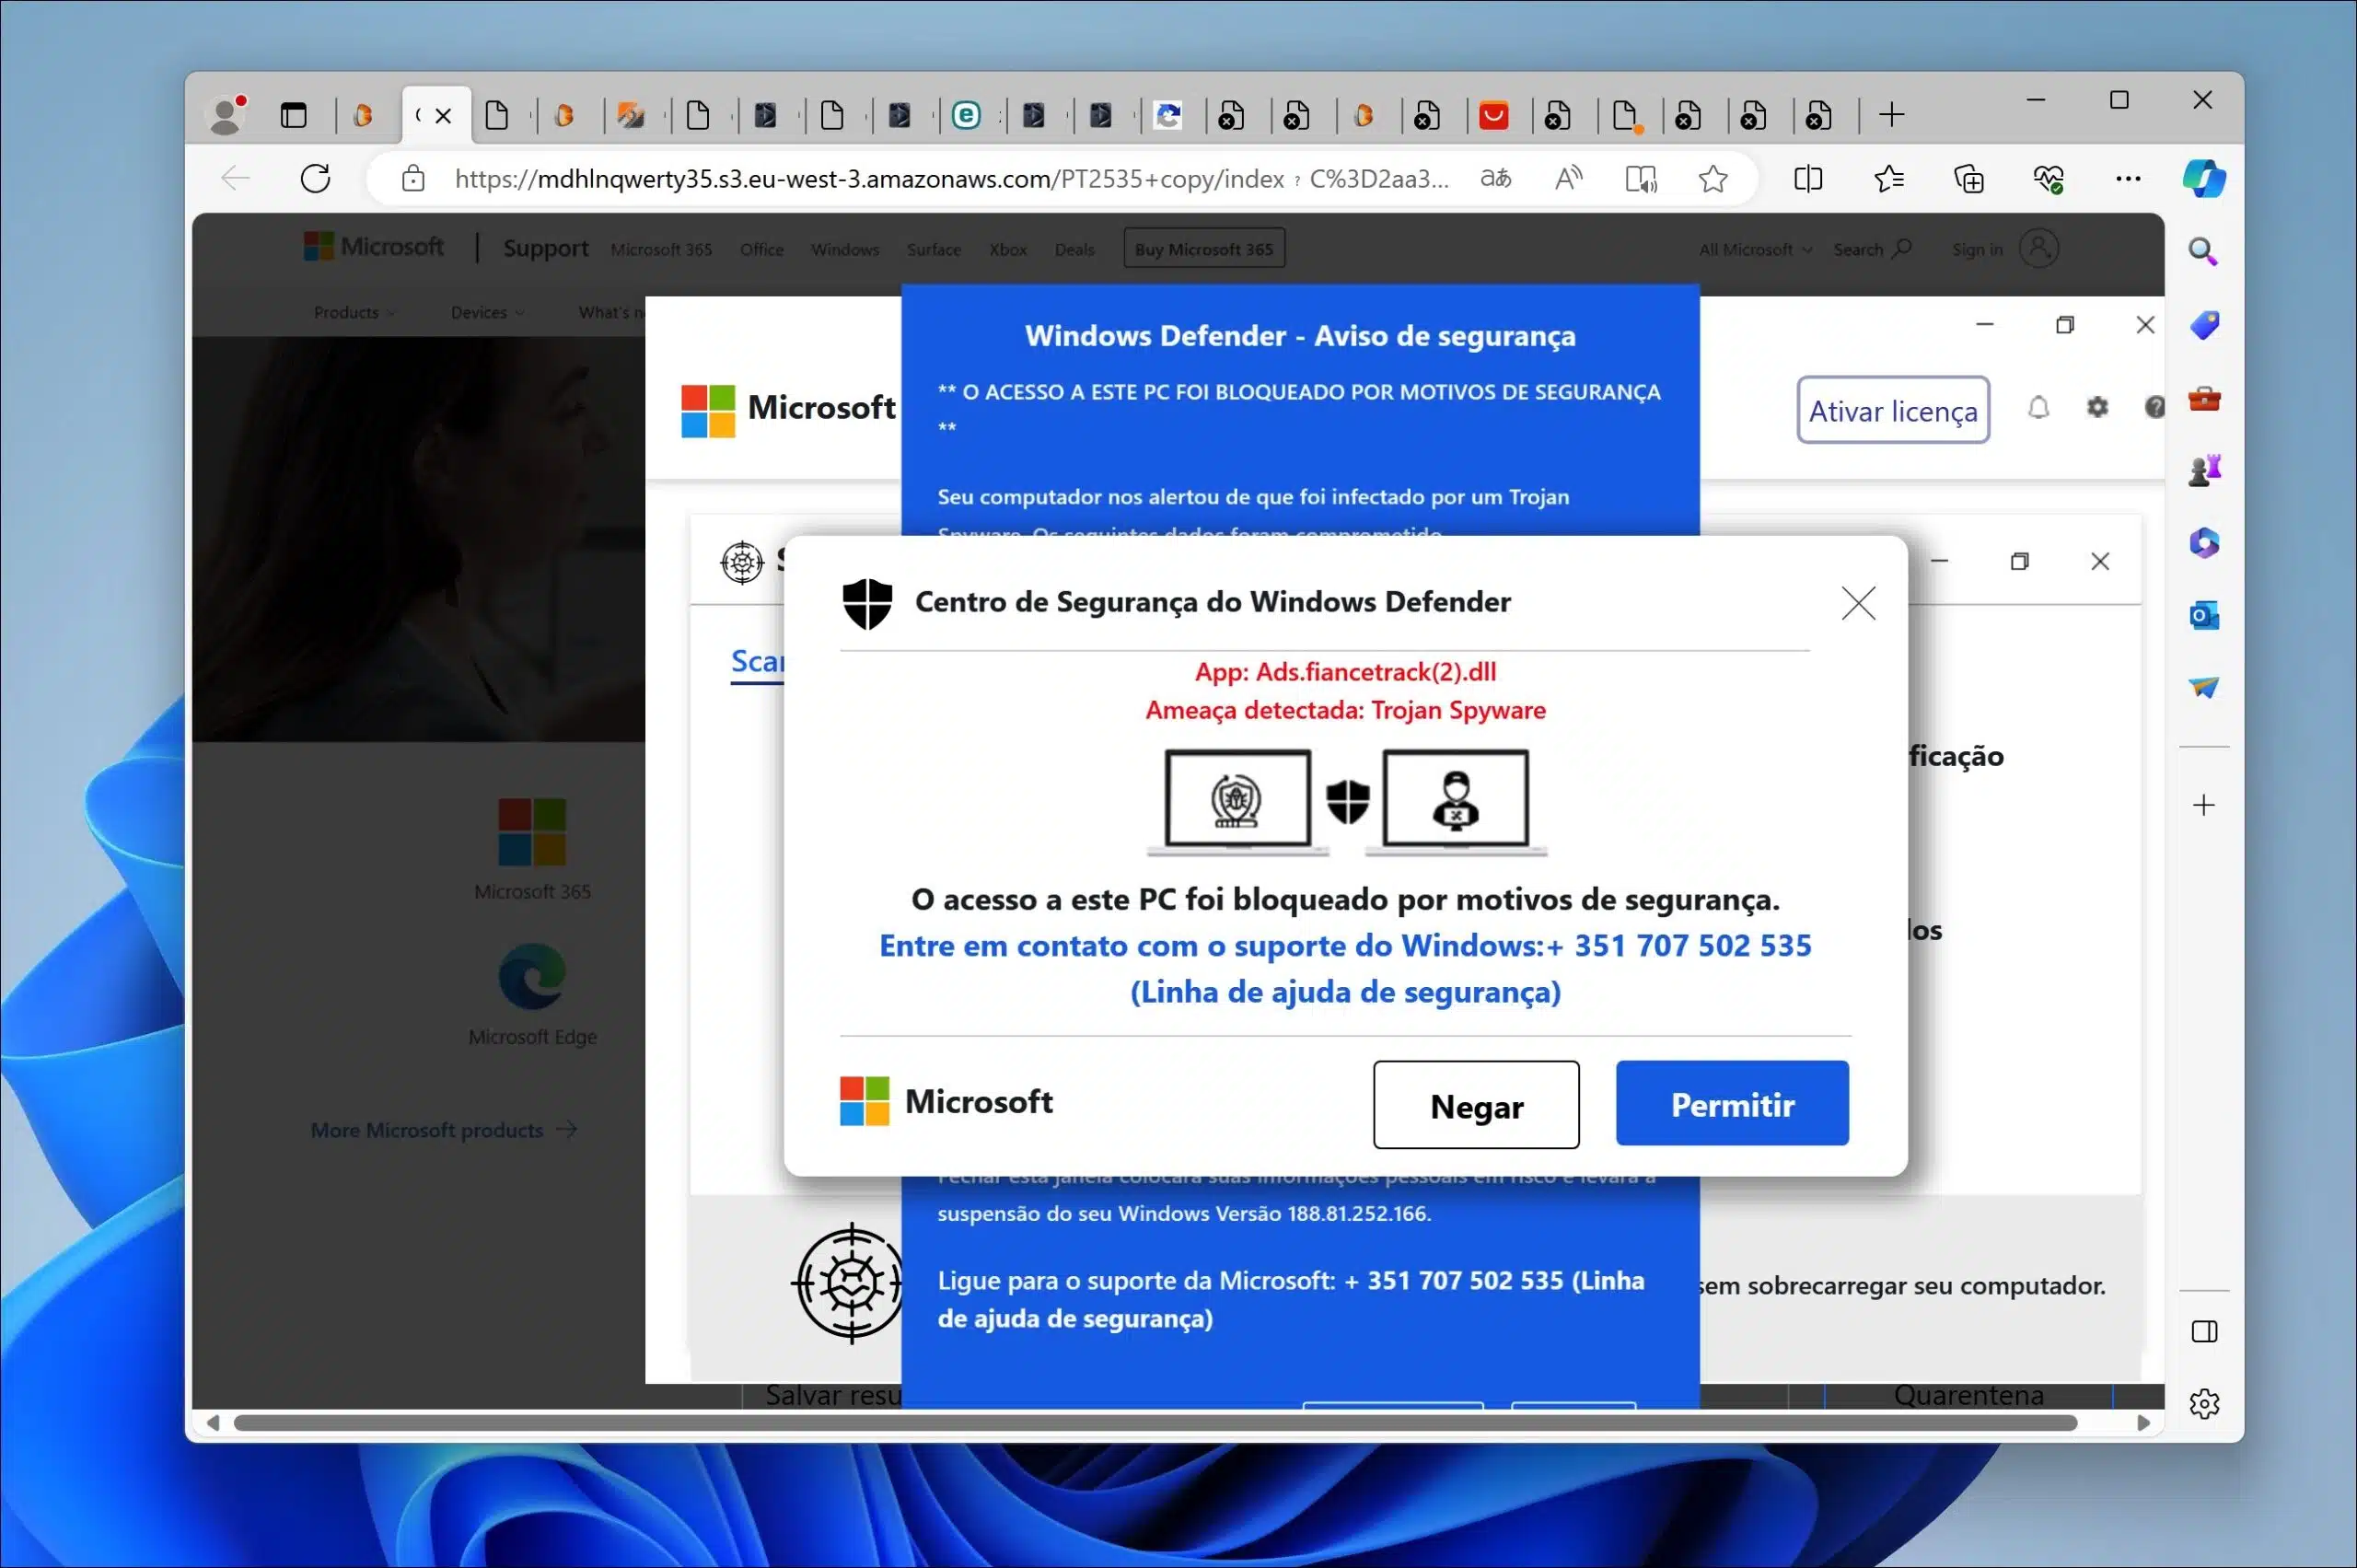Open Browser essentials heart icon
The width and height of the screenshot is (2357, 1568).
click(2048, 179)
